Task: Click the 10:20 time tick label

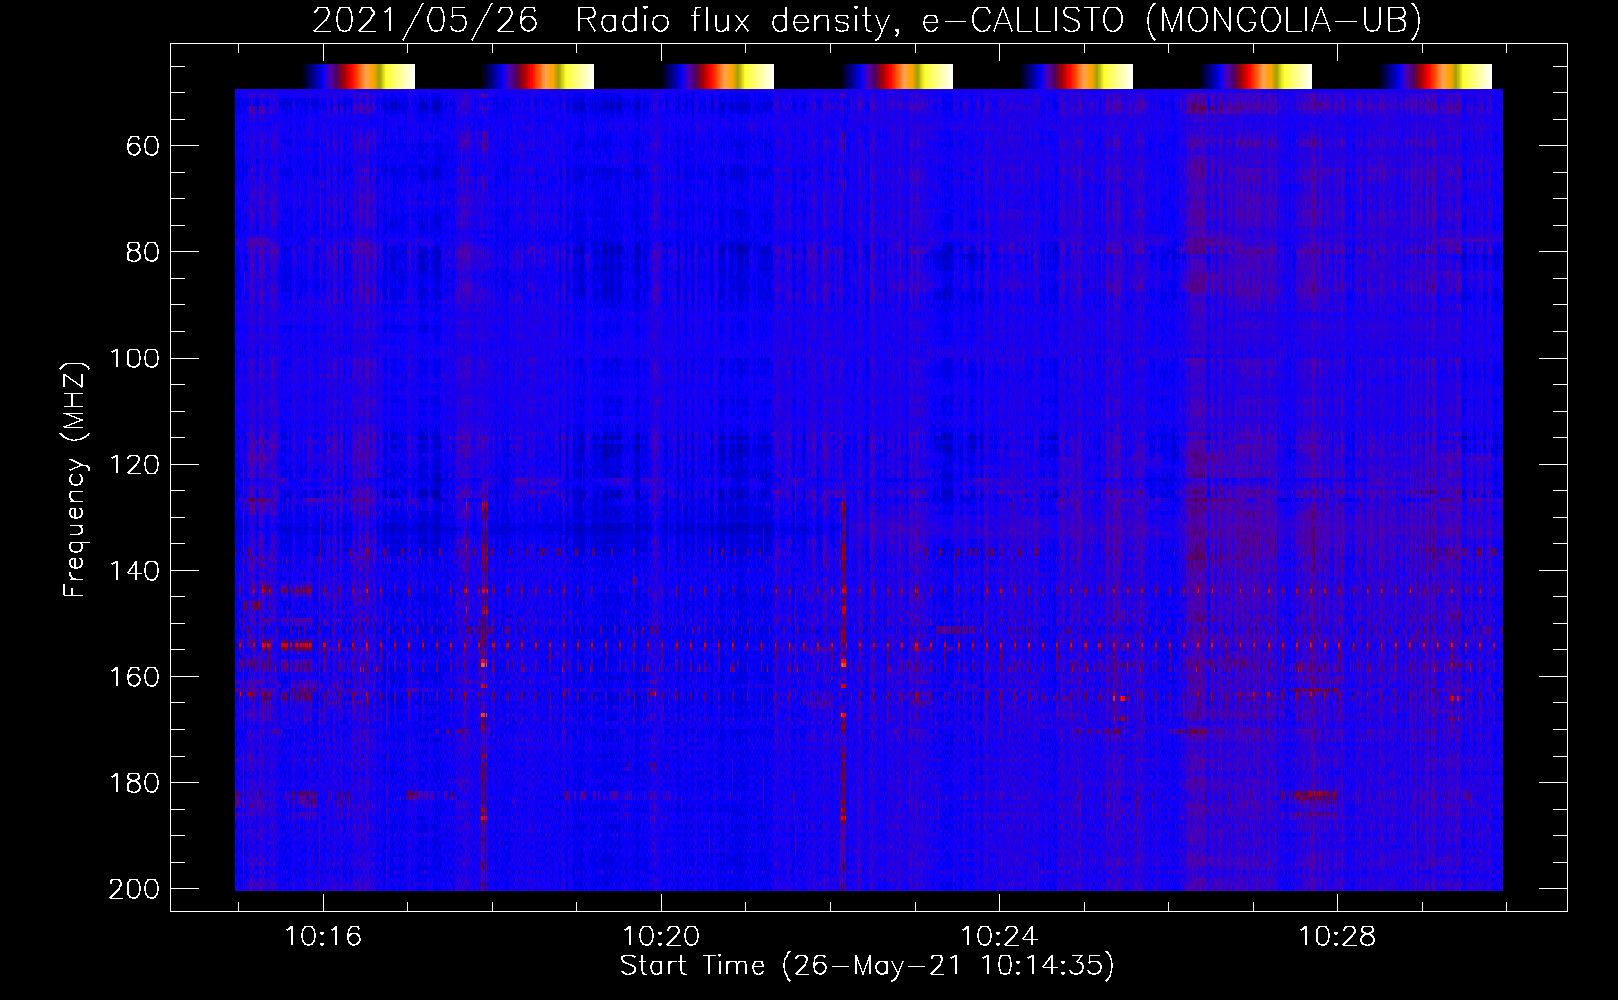Action: (x=661, y=937)
